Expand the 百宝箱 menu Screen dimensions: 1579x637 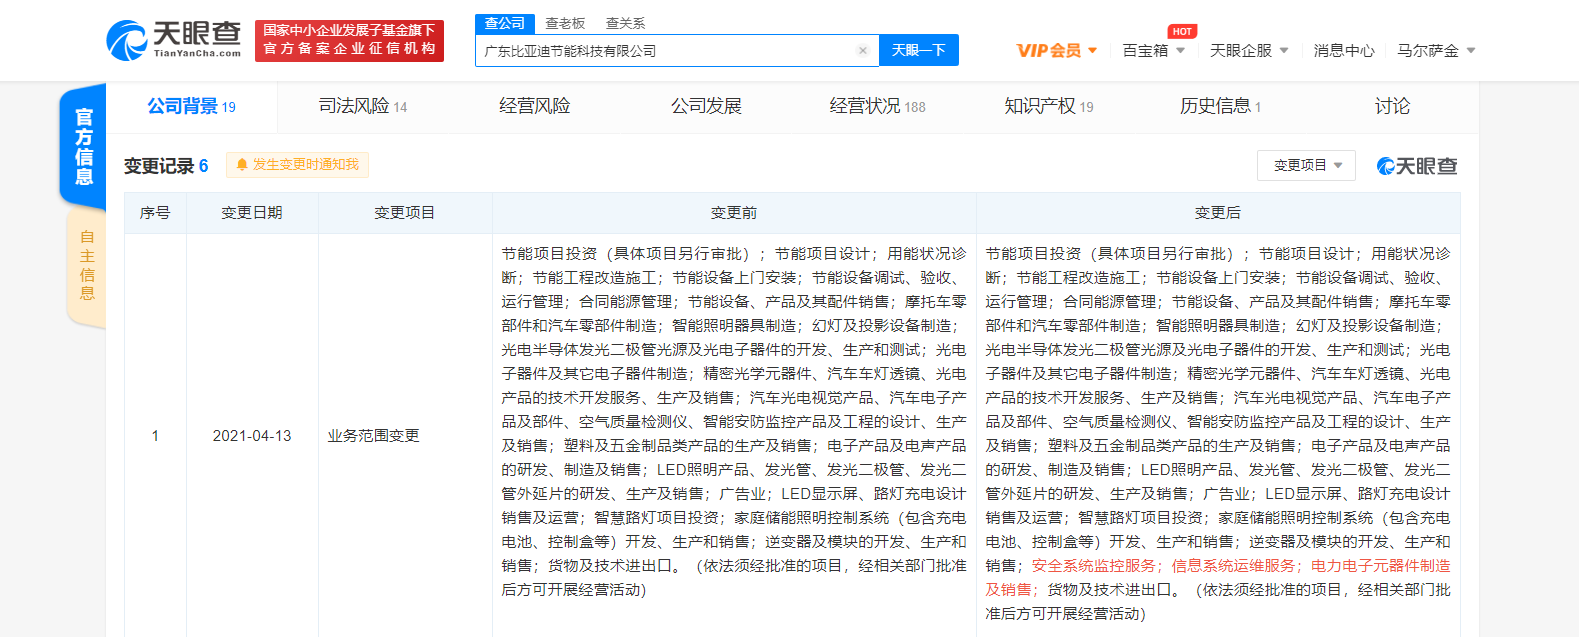click(1153, 50)
